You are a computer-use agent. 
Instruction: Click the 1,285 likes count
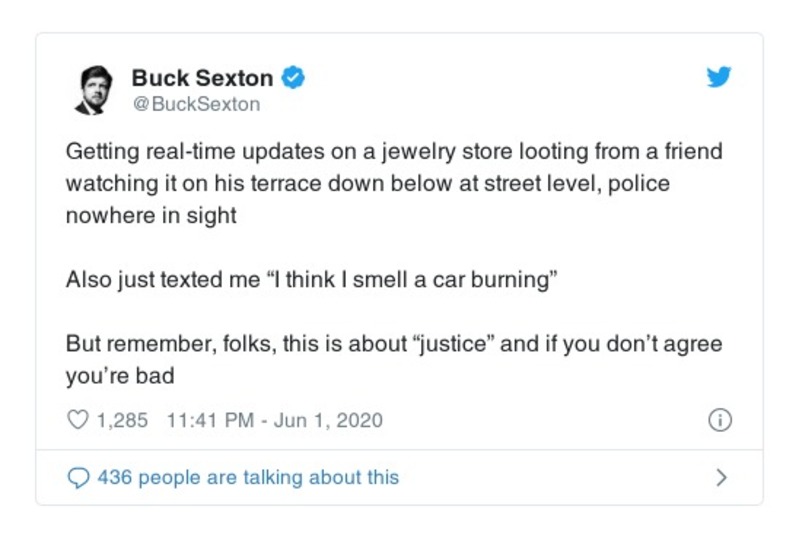pyautogui.click(x=122, y=420)
